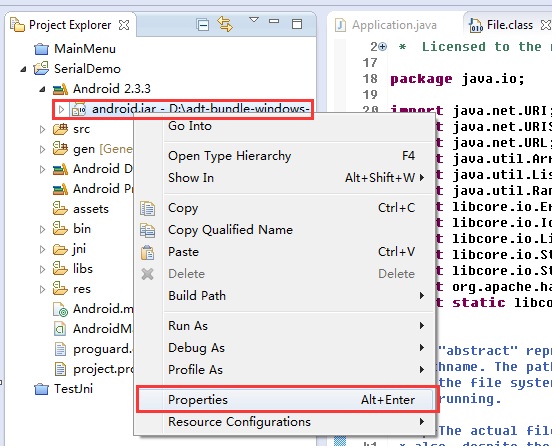This screenshot has width=556, height=448.
Task: Expand folded comment at line 2
Action: click(383, 47)
